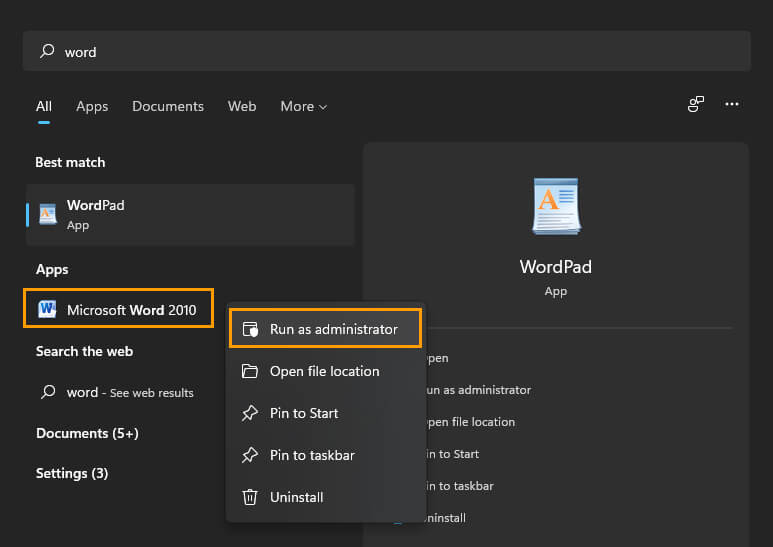This screenshot has height=547, width=773.
Task: Click Microsoft Word 2010 app result
Action: (x=118, y=308)
